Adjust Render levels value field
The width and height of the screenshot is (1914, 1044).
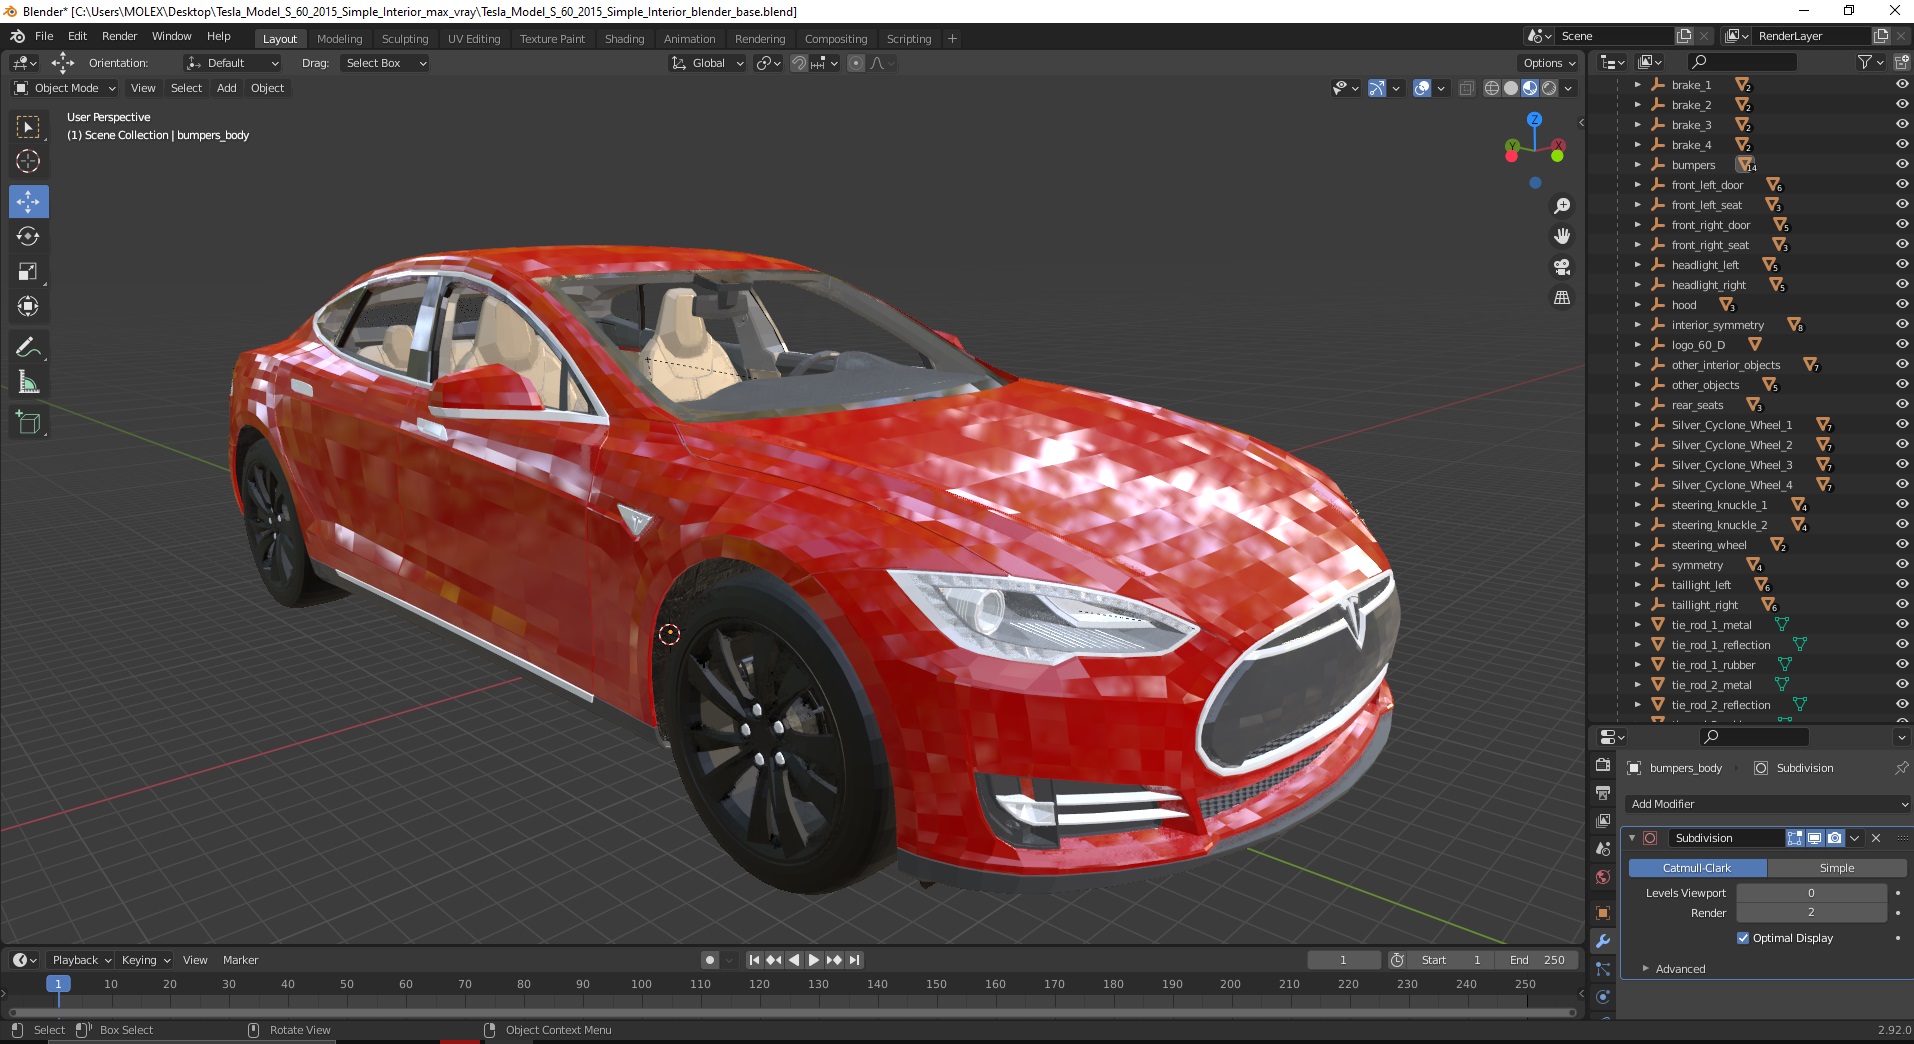tap(1811, 913)
